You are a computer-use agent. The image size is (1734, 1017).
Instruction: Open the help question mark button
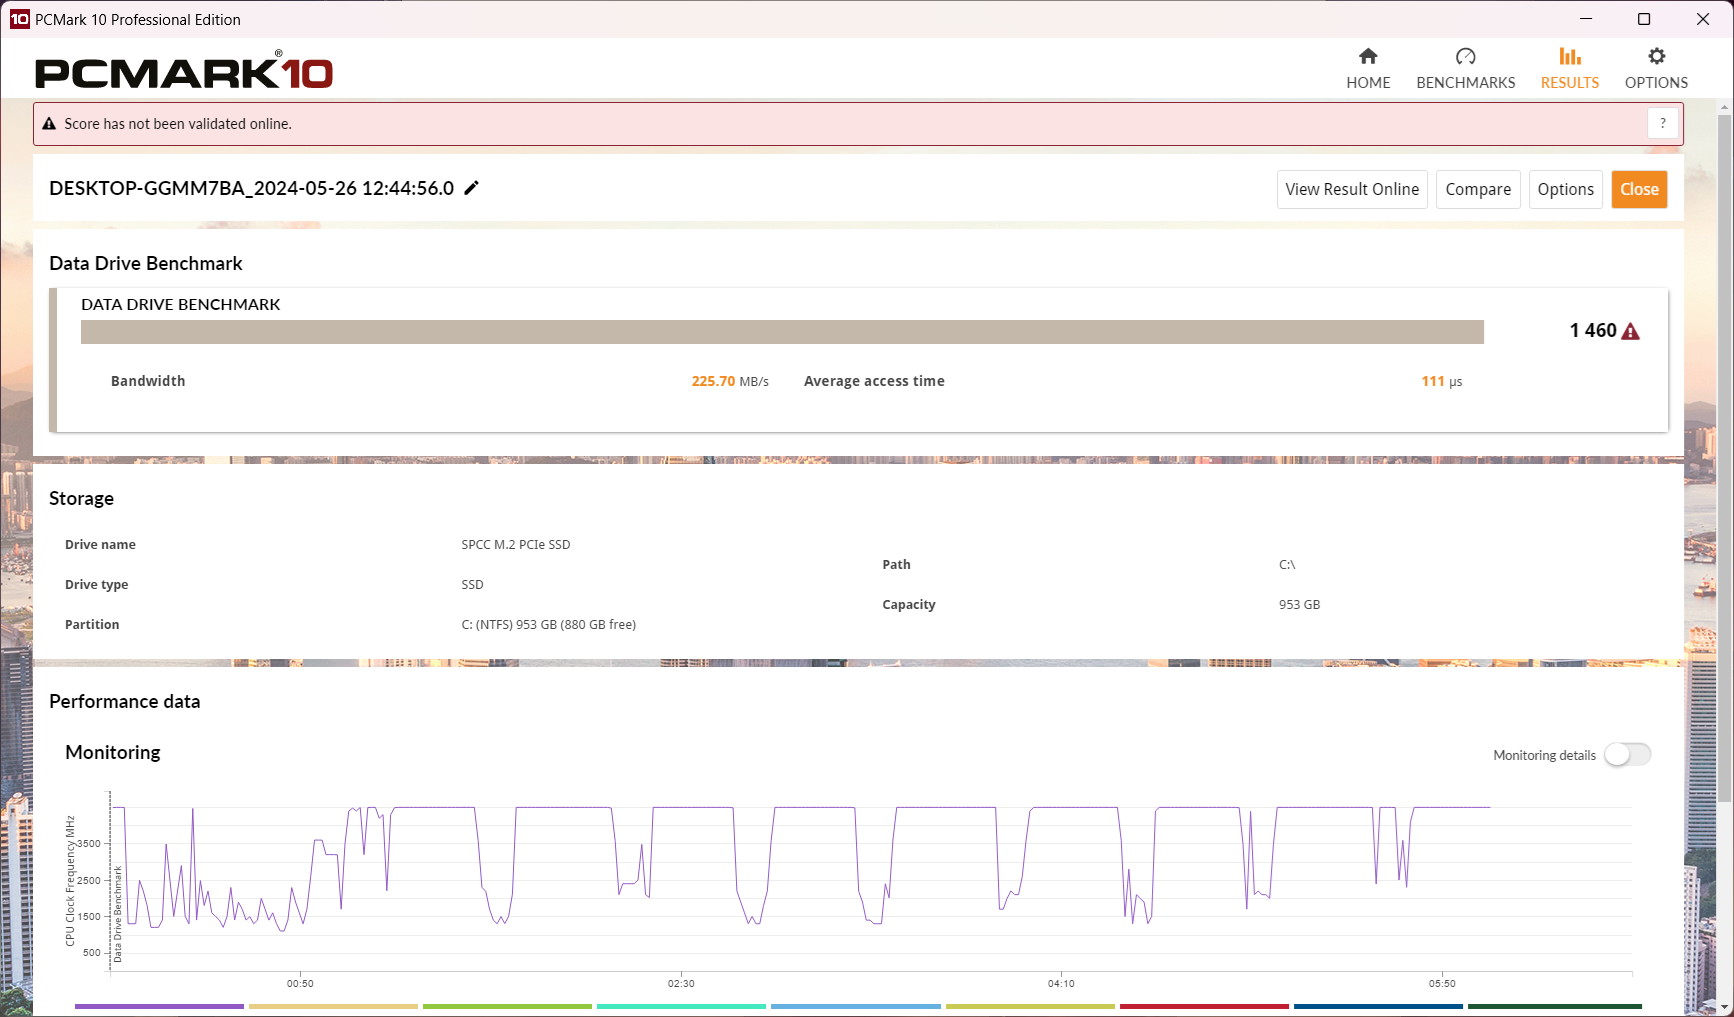pyautogui.click(x=1662, y=123)
